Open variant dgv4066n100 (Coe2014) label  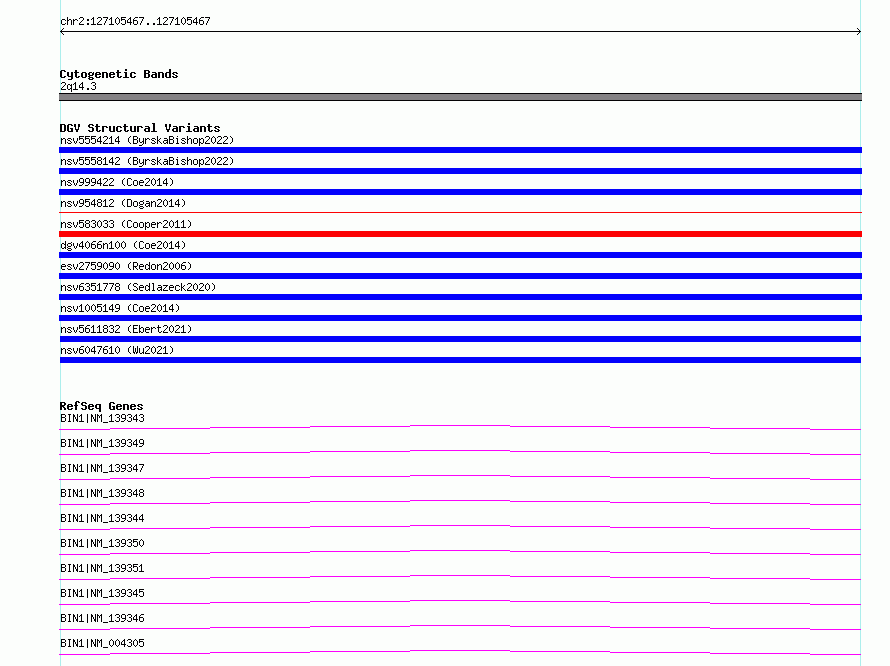point(123,245)
